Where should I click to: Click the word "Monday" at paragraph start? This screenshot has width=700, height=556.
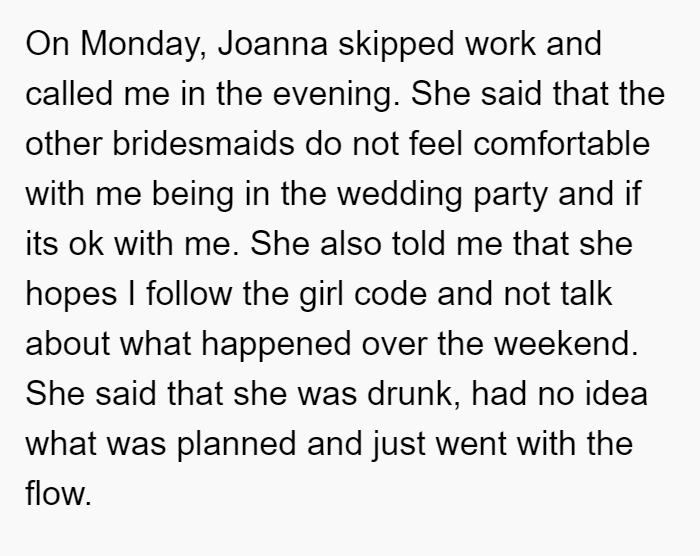pos(143,46)
